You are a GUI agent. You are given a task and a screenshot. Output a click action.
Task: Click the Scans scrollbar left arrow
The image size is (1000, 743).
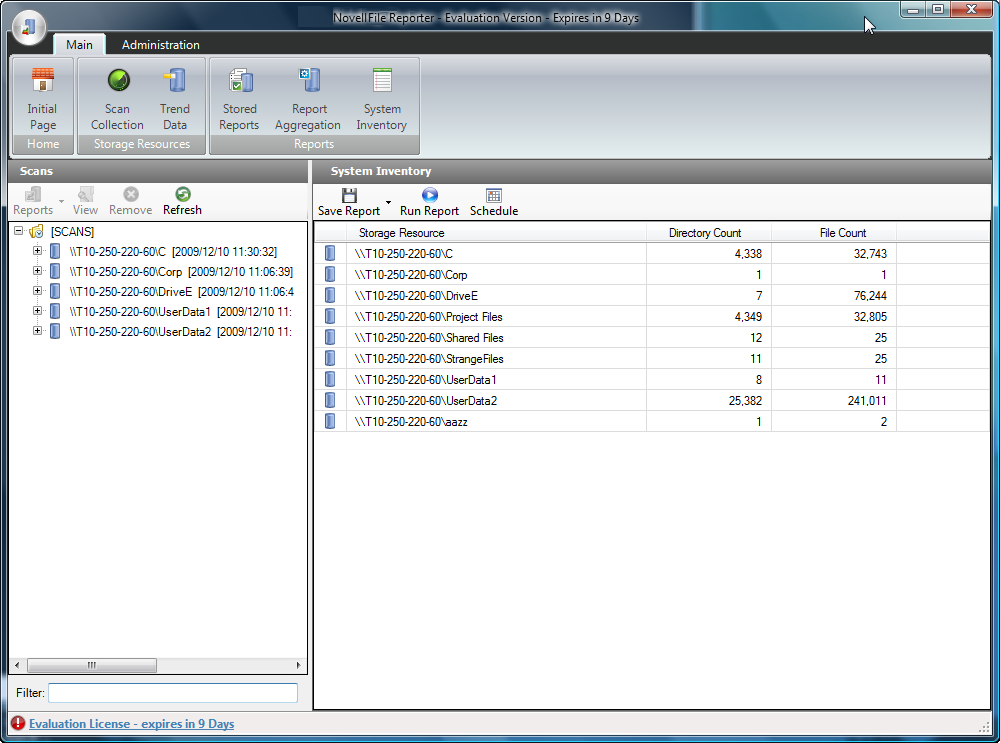coord(17,665)
